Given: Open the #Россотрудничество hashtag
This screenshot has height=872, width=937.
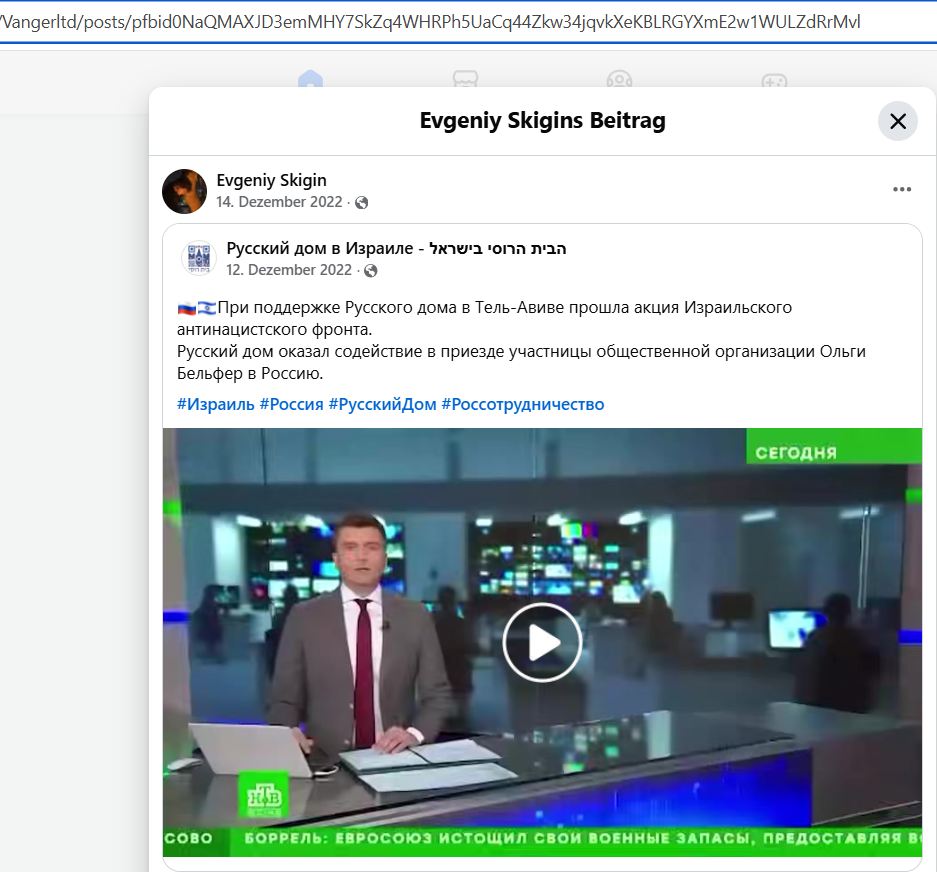Looking at the screenshot, I should (522, 404).
